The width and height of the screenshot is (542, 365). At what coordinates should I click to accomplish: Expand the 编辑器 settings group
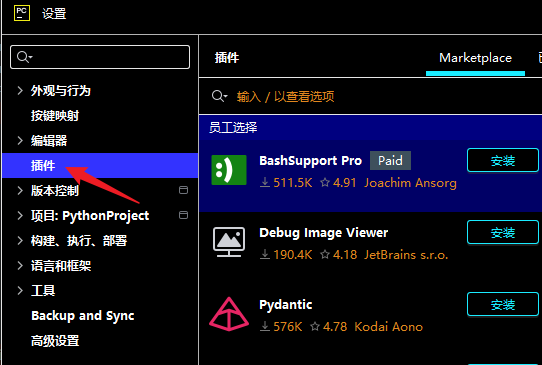(x=20, y=140)
